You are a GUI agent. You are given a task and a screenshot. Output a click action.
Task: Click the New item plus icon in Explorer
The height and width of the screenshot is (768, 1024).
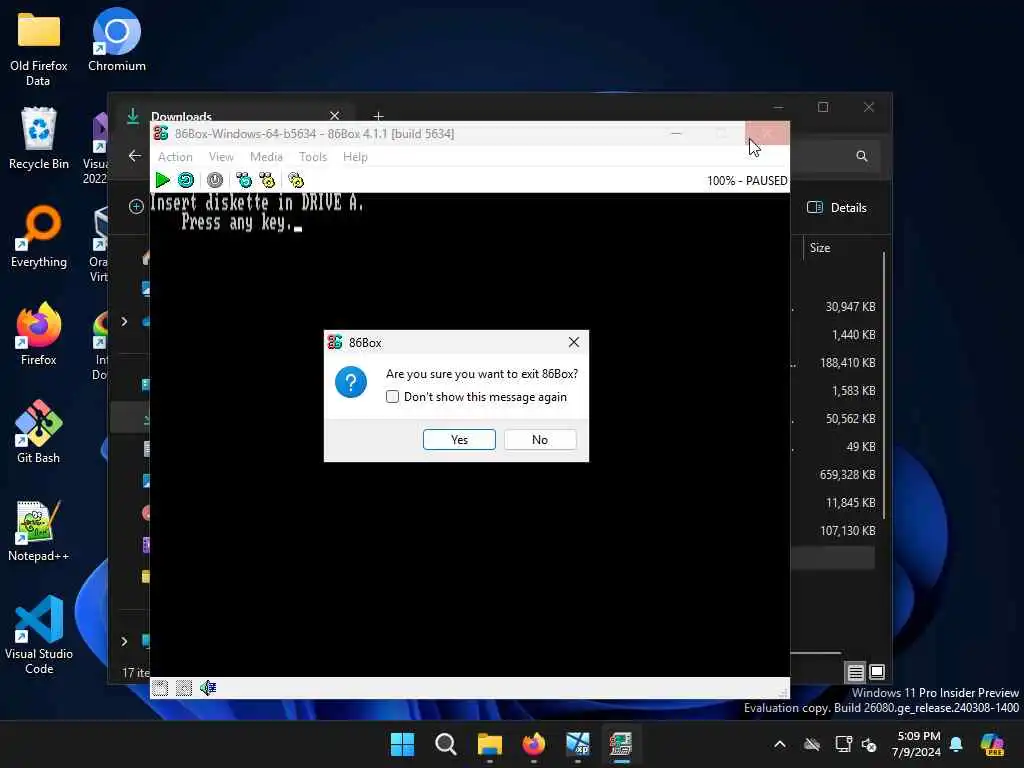pyautogui.click(x=136, y=207)
